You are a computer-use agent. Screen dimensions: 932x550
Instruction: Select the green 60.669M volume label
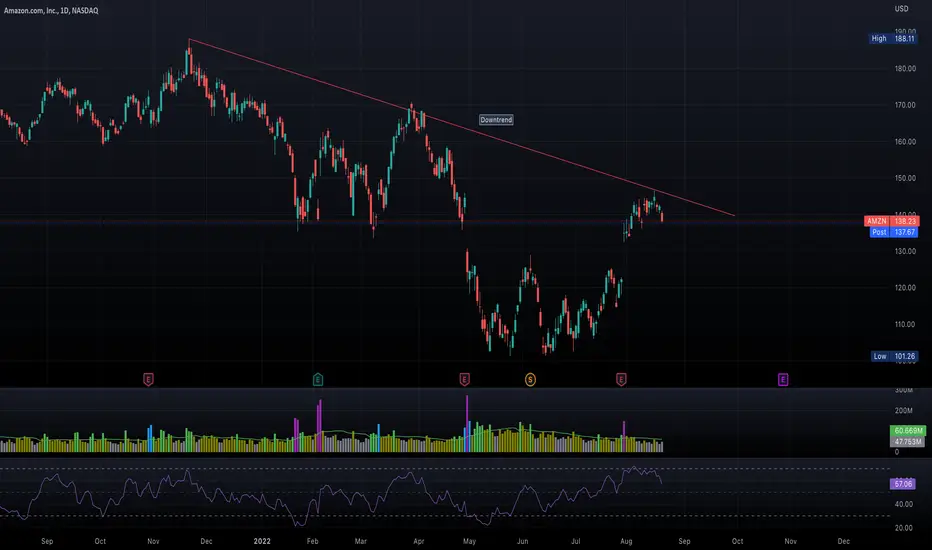908,430
